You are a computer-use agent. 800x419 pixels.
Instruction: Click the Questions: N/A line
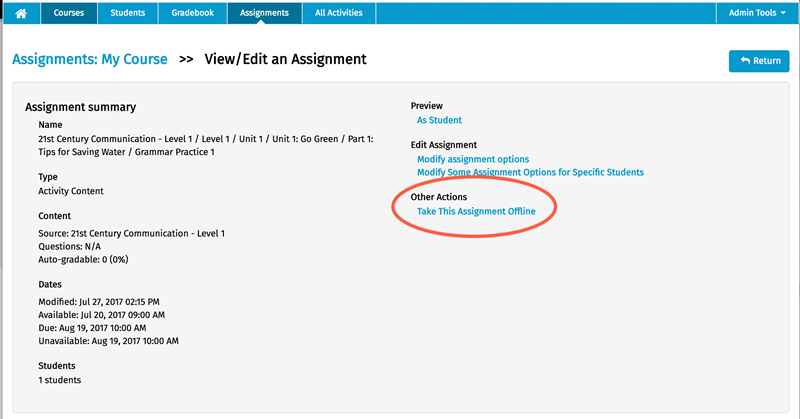[x=69, y=247]
